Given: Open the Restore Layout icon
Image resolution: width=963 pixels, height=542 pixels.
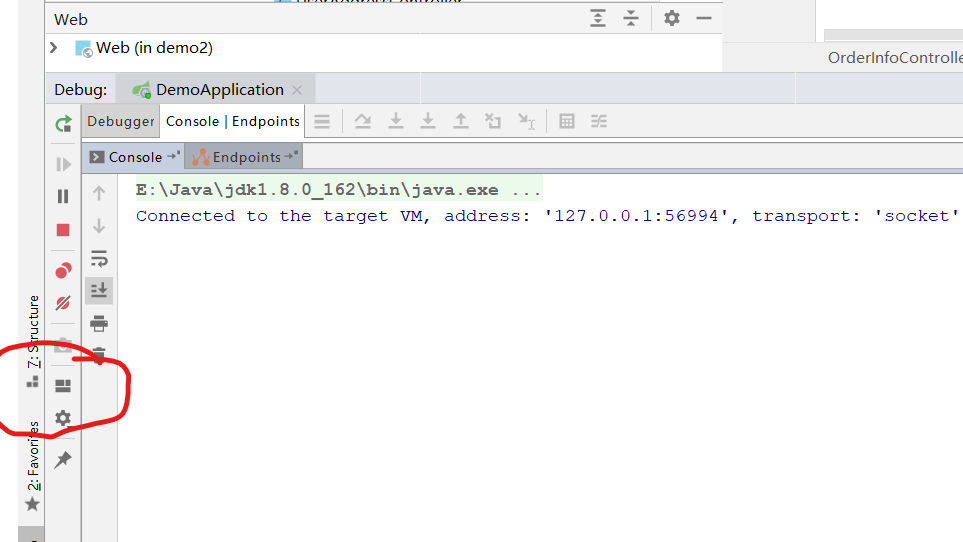Looking at the screenshot, I should [63, 385].
